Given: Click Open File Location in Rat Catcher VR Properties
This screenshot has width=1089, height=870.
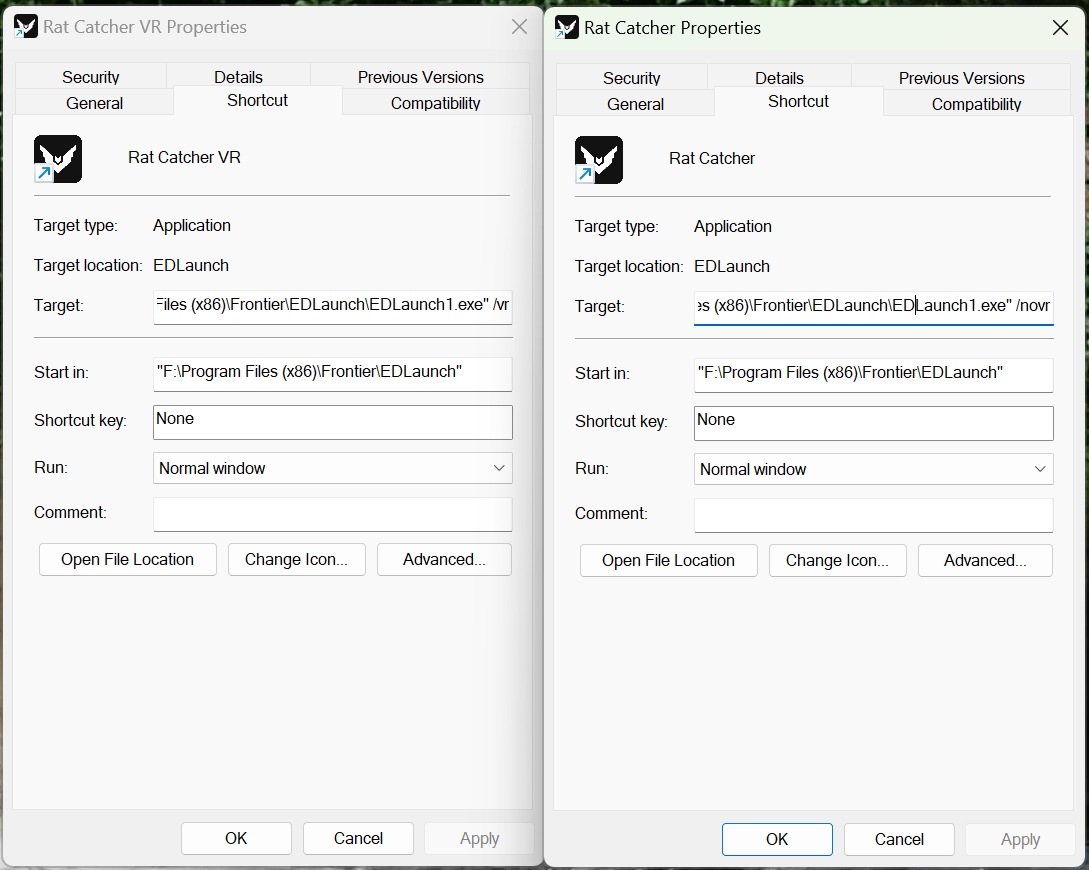Looking at the screenshot, I should point(128,560).
